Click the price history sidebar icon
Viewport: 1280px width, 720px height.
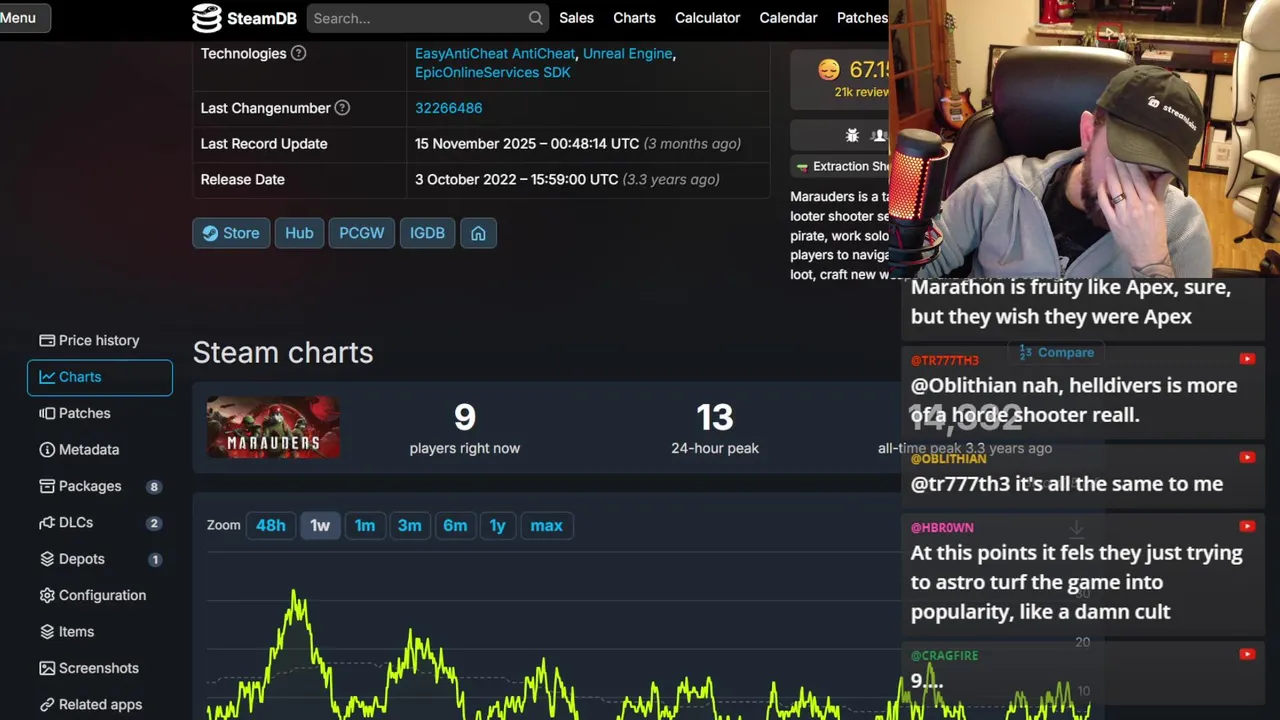coord(46,340)
